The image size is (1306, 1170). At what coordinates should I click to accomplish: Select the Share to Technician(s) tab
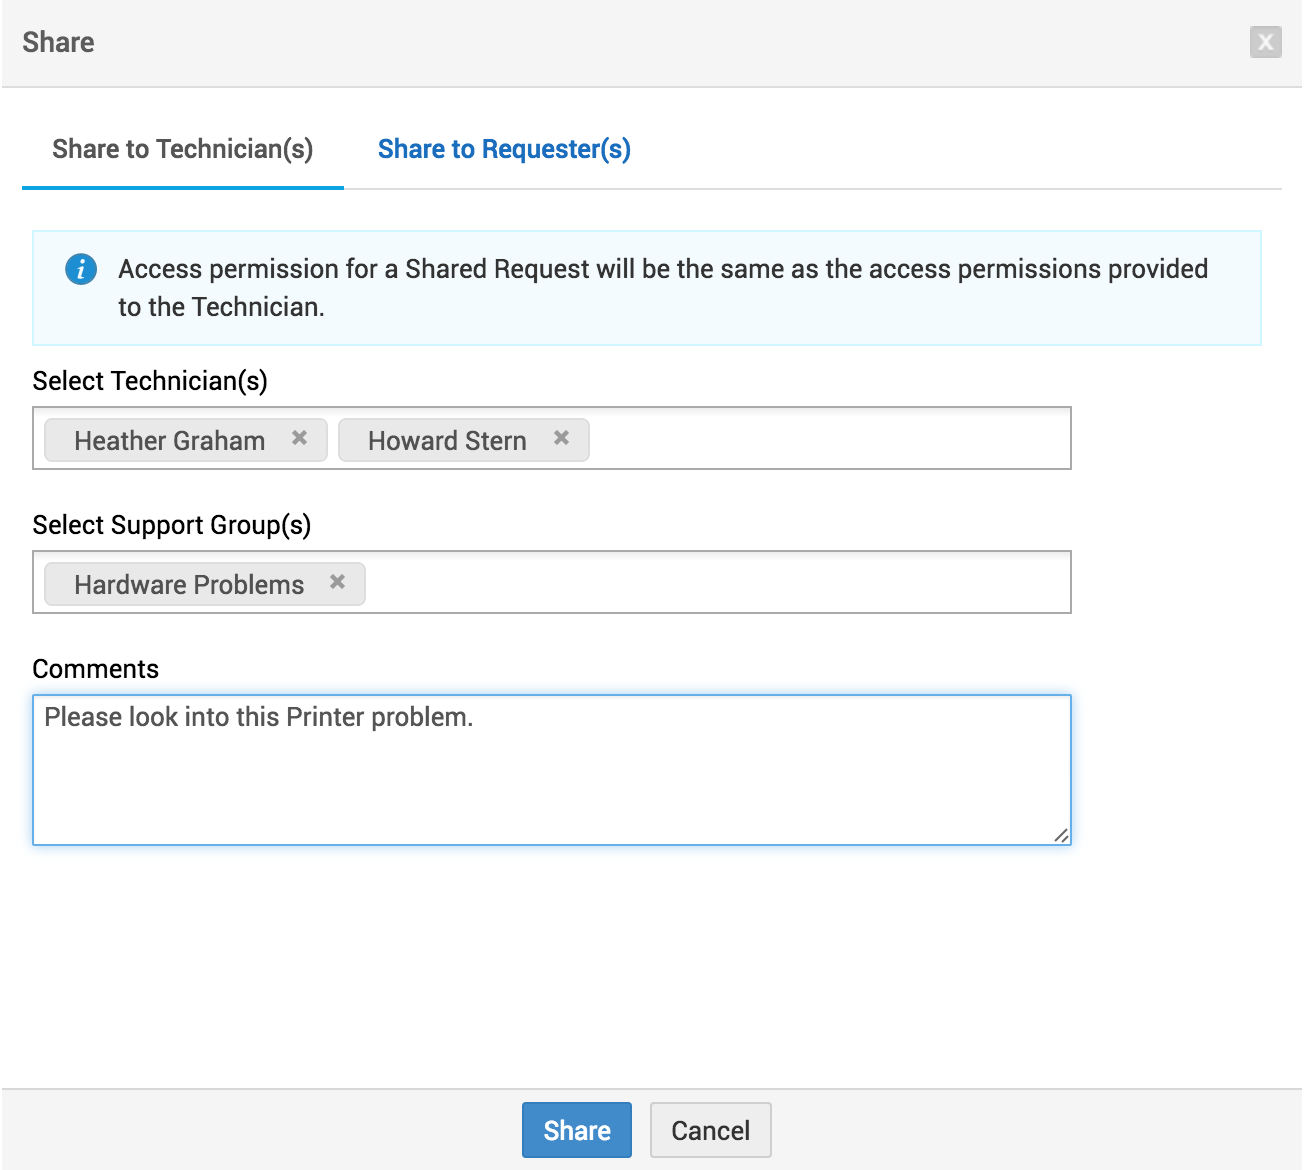[182, 149]
